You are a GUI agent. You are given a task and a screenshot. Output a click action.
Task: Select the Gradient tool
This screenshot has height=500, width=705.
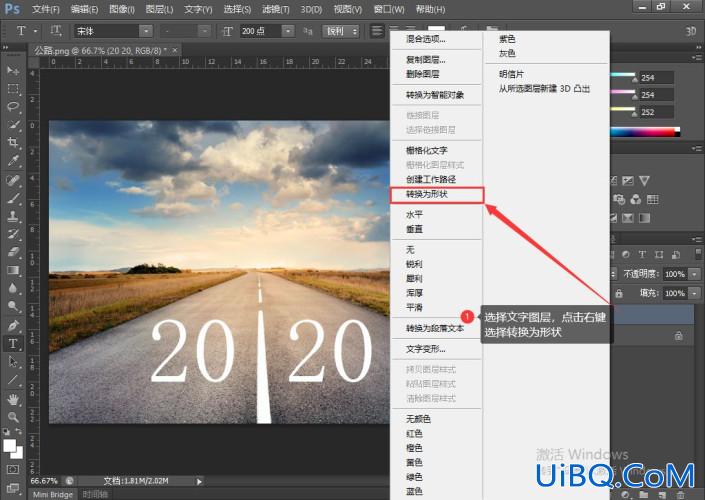point(13,270)
